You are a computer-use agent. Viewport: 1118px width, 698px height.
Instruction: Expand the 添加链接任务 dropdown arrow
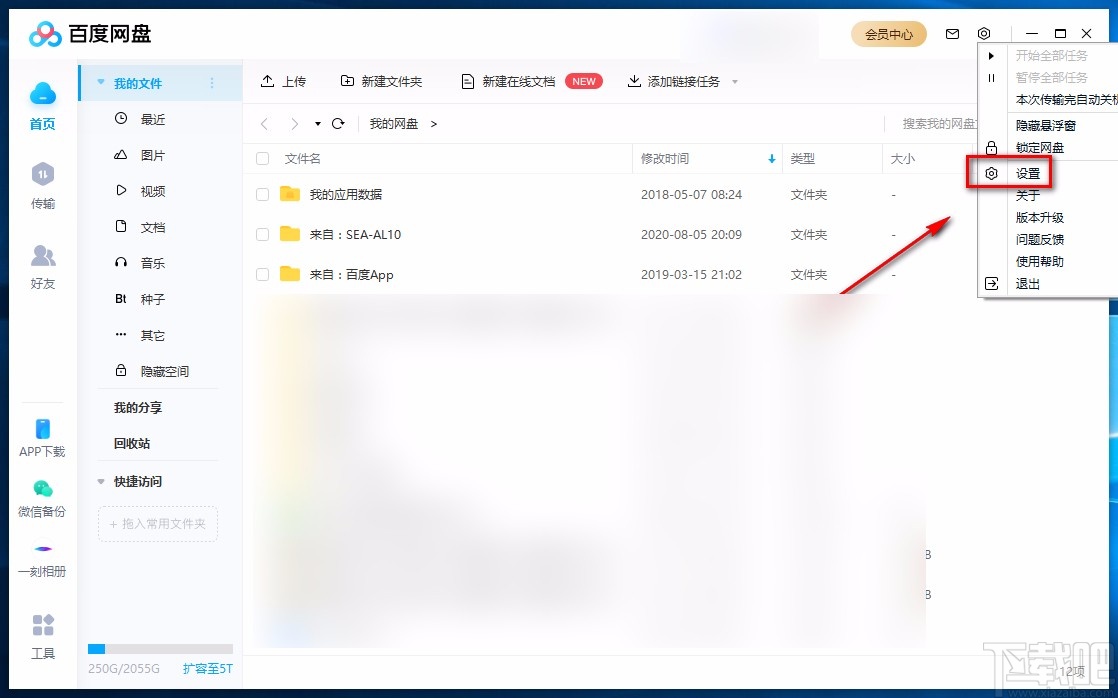tap(737, 82)
